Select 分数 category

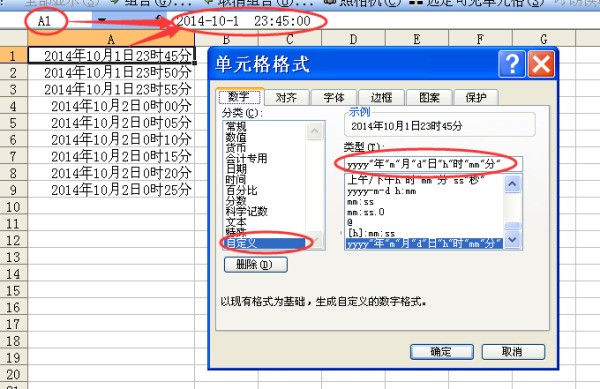pos(236,200)
